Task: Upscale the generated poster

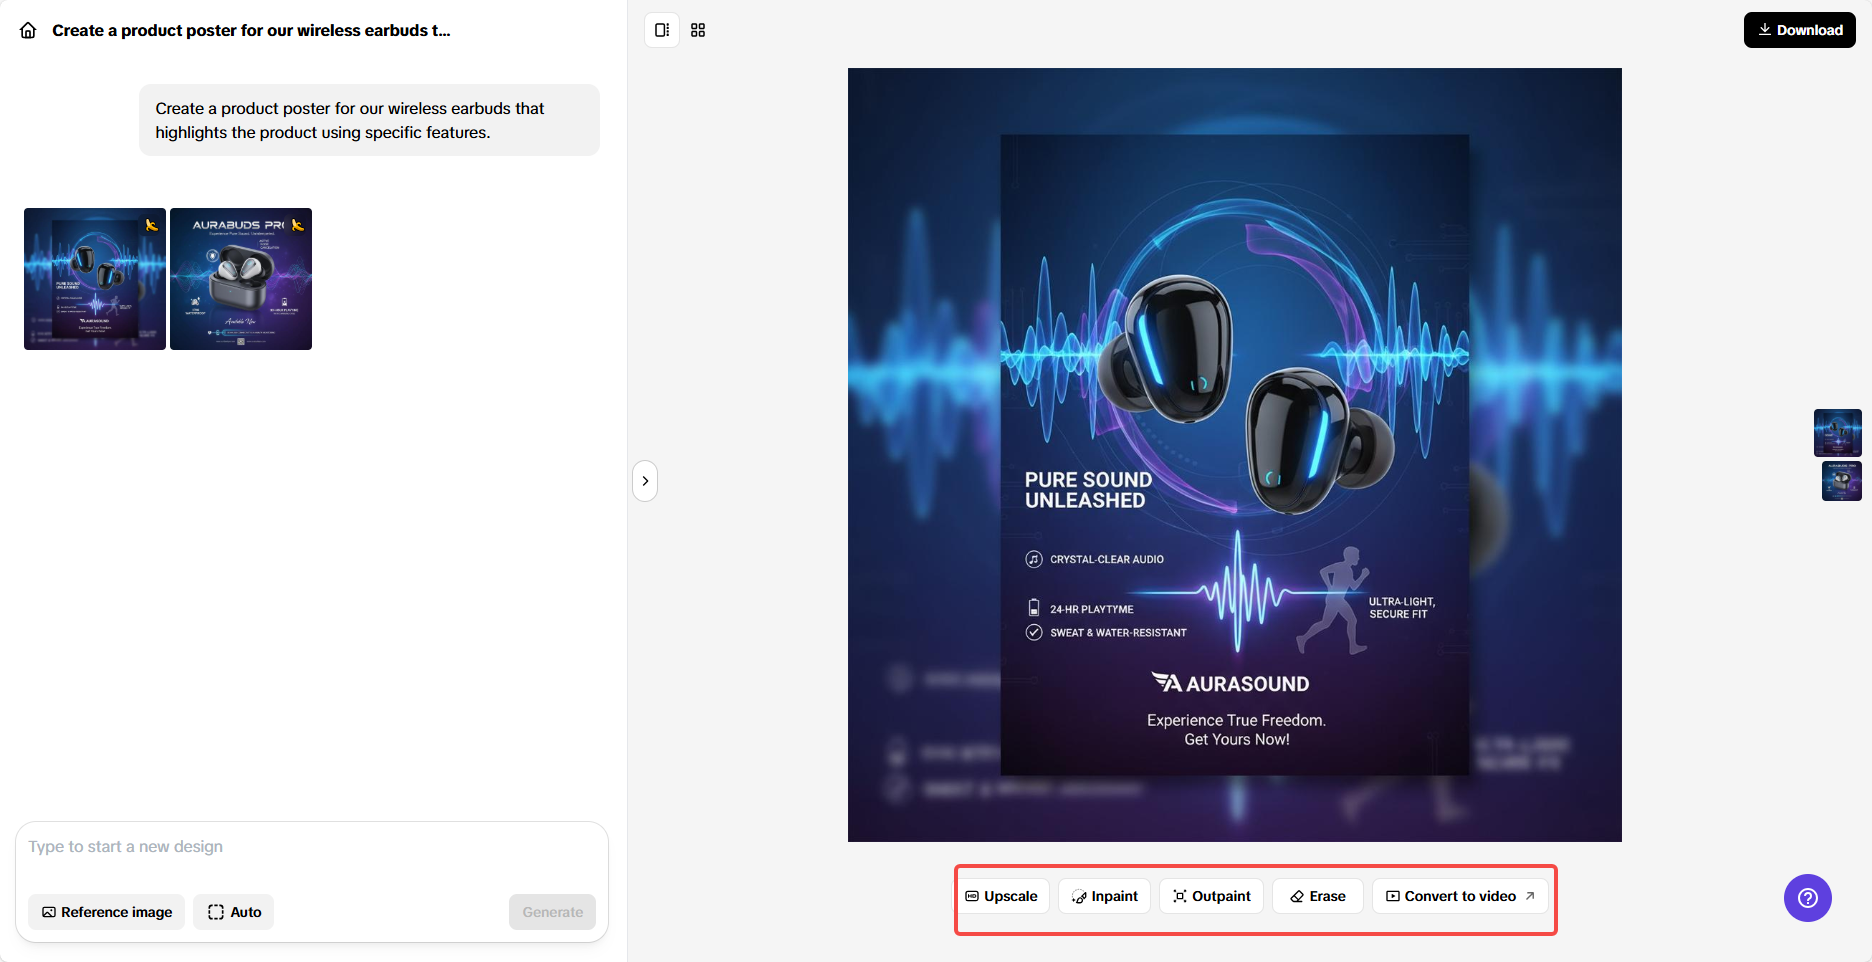Action: click(x=1001, y=896)
